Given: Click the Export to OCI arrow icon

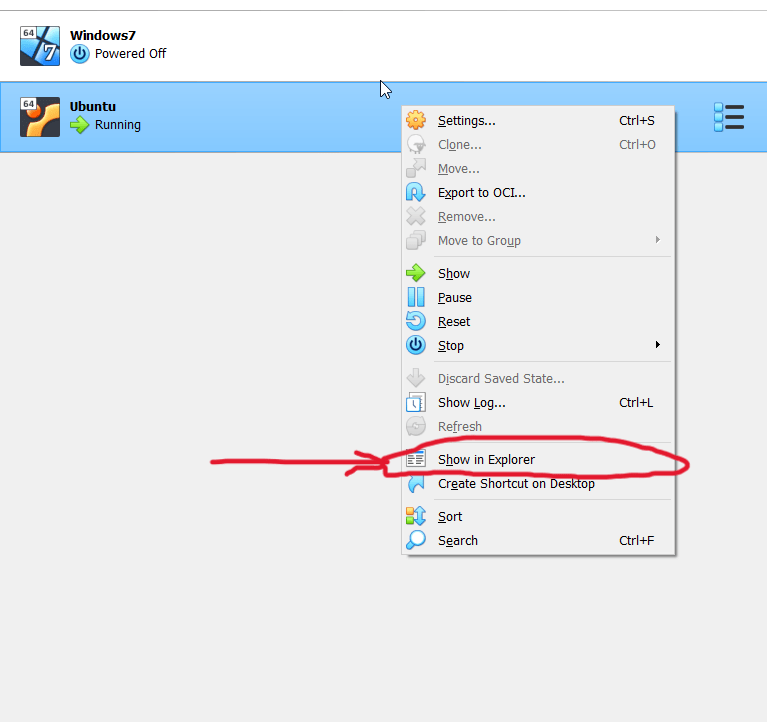Looking at the screenshot, I should [416, 192].
